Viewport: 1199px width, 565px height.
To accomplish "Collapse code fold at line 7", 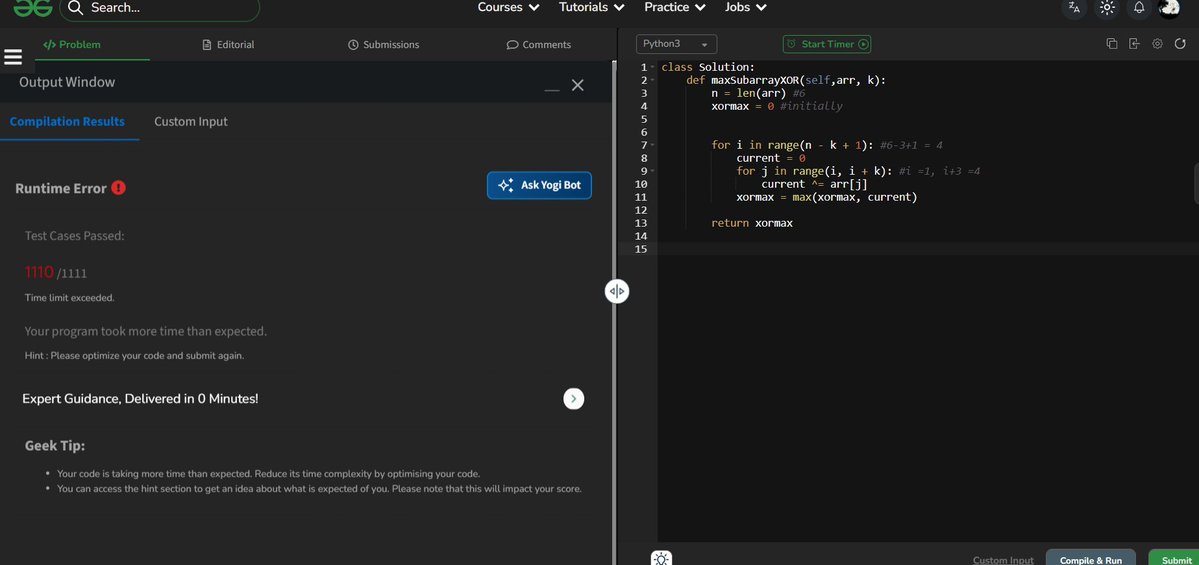I will (x=652, y=145).
